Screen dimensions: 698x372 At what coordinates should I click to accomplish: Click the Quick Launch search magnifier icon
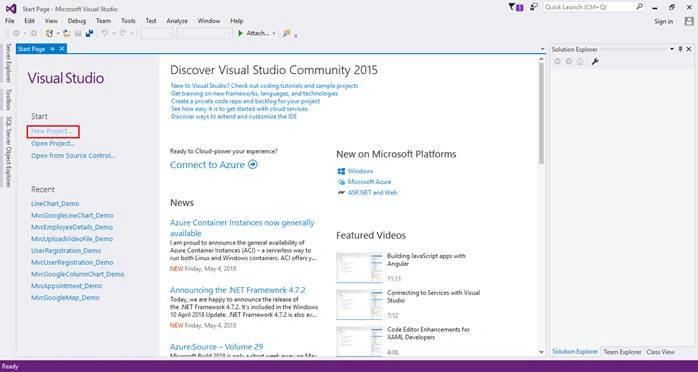[x=640, y=7]
